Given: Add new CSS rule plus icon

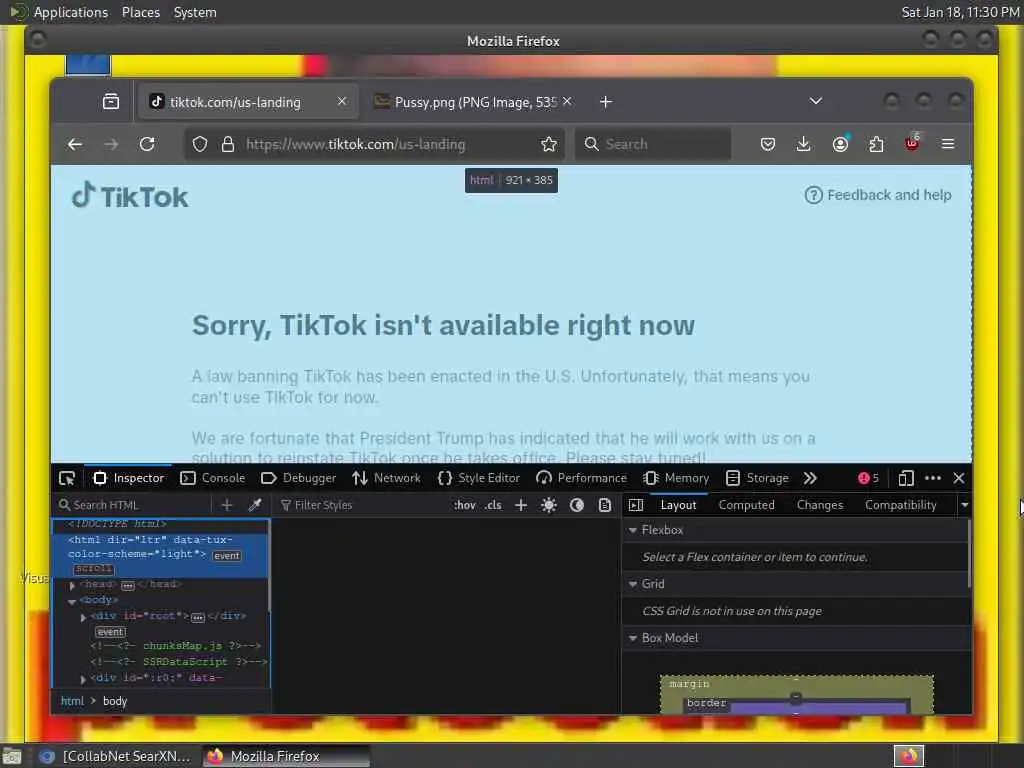Looking at the screenshot, I should (520, 505).
